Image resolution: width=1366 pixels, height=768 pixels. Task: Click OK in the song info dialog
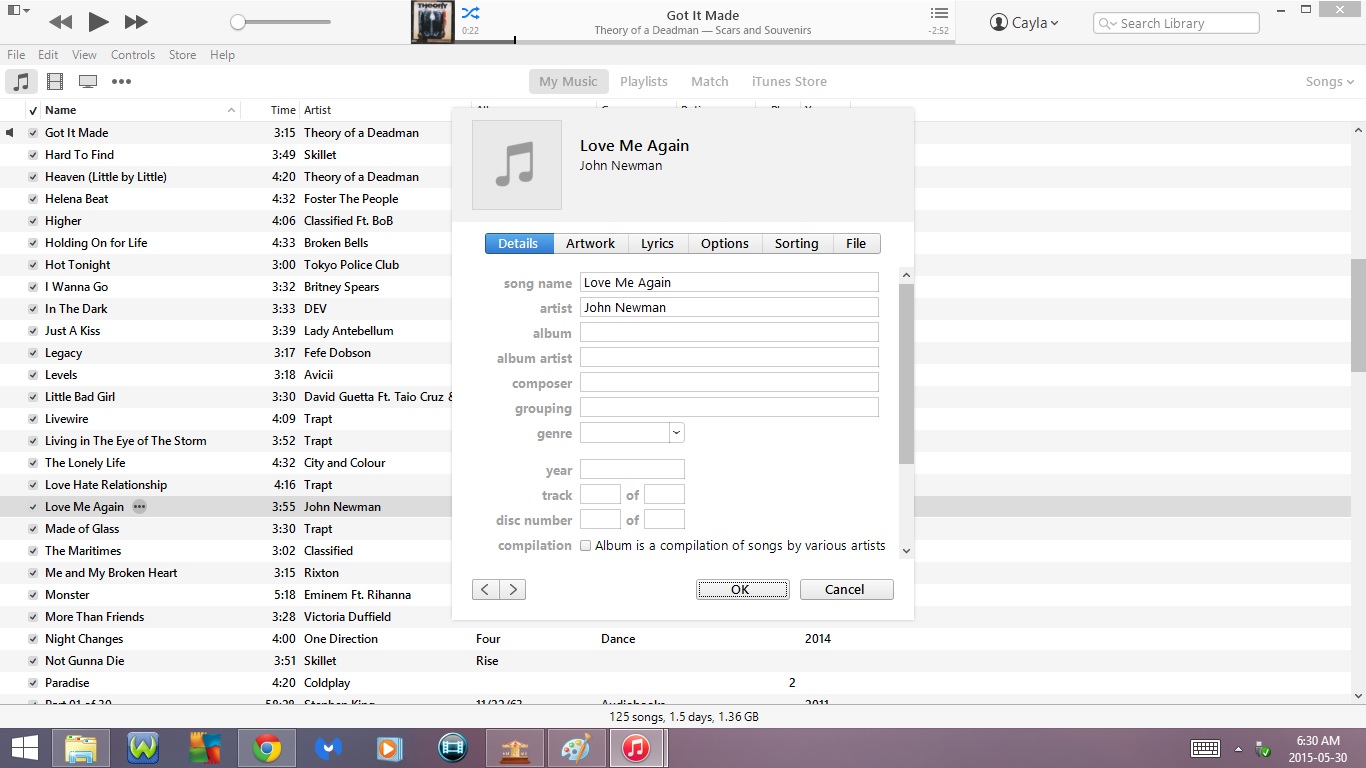point(742,590)
